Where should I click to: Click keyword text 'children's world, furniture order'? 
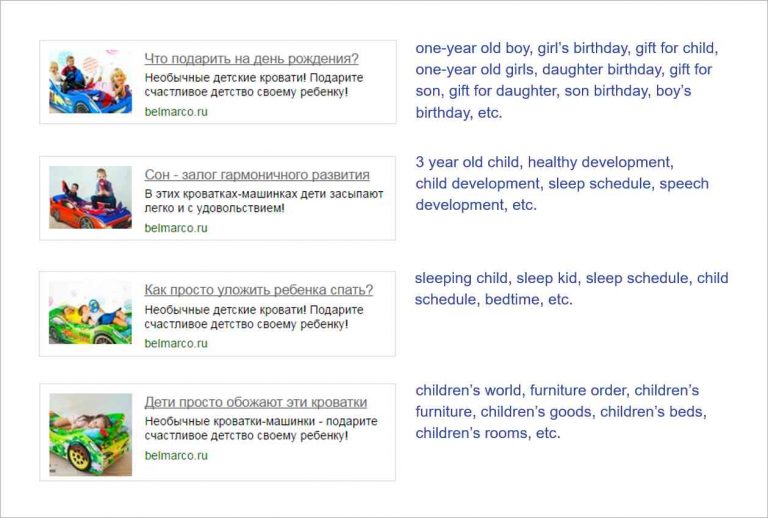(521, 391)
